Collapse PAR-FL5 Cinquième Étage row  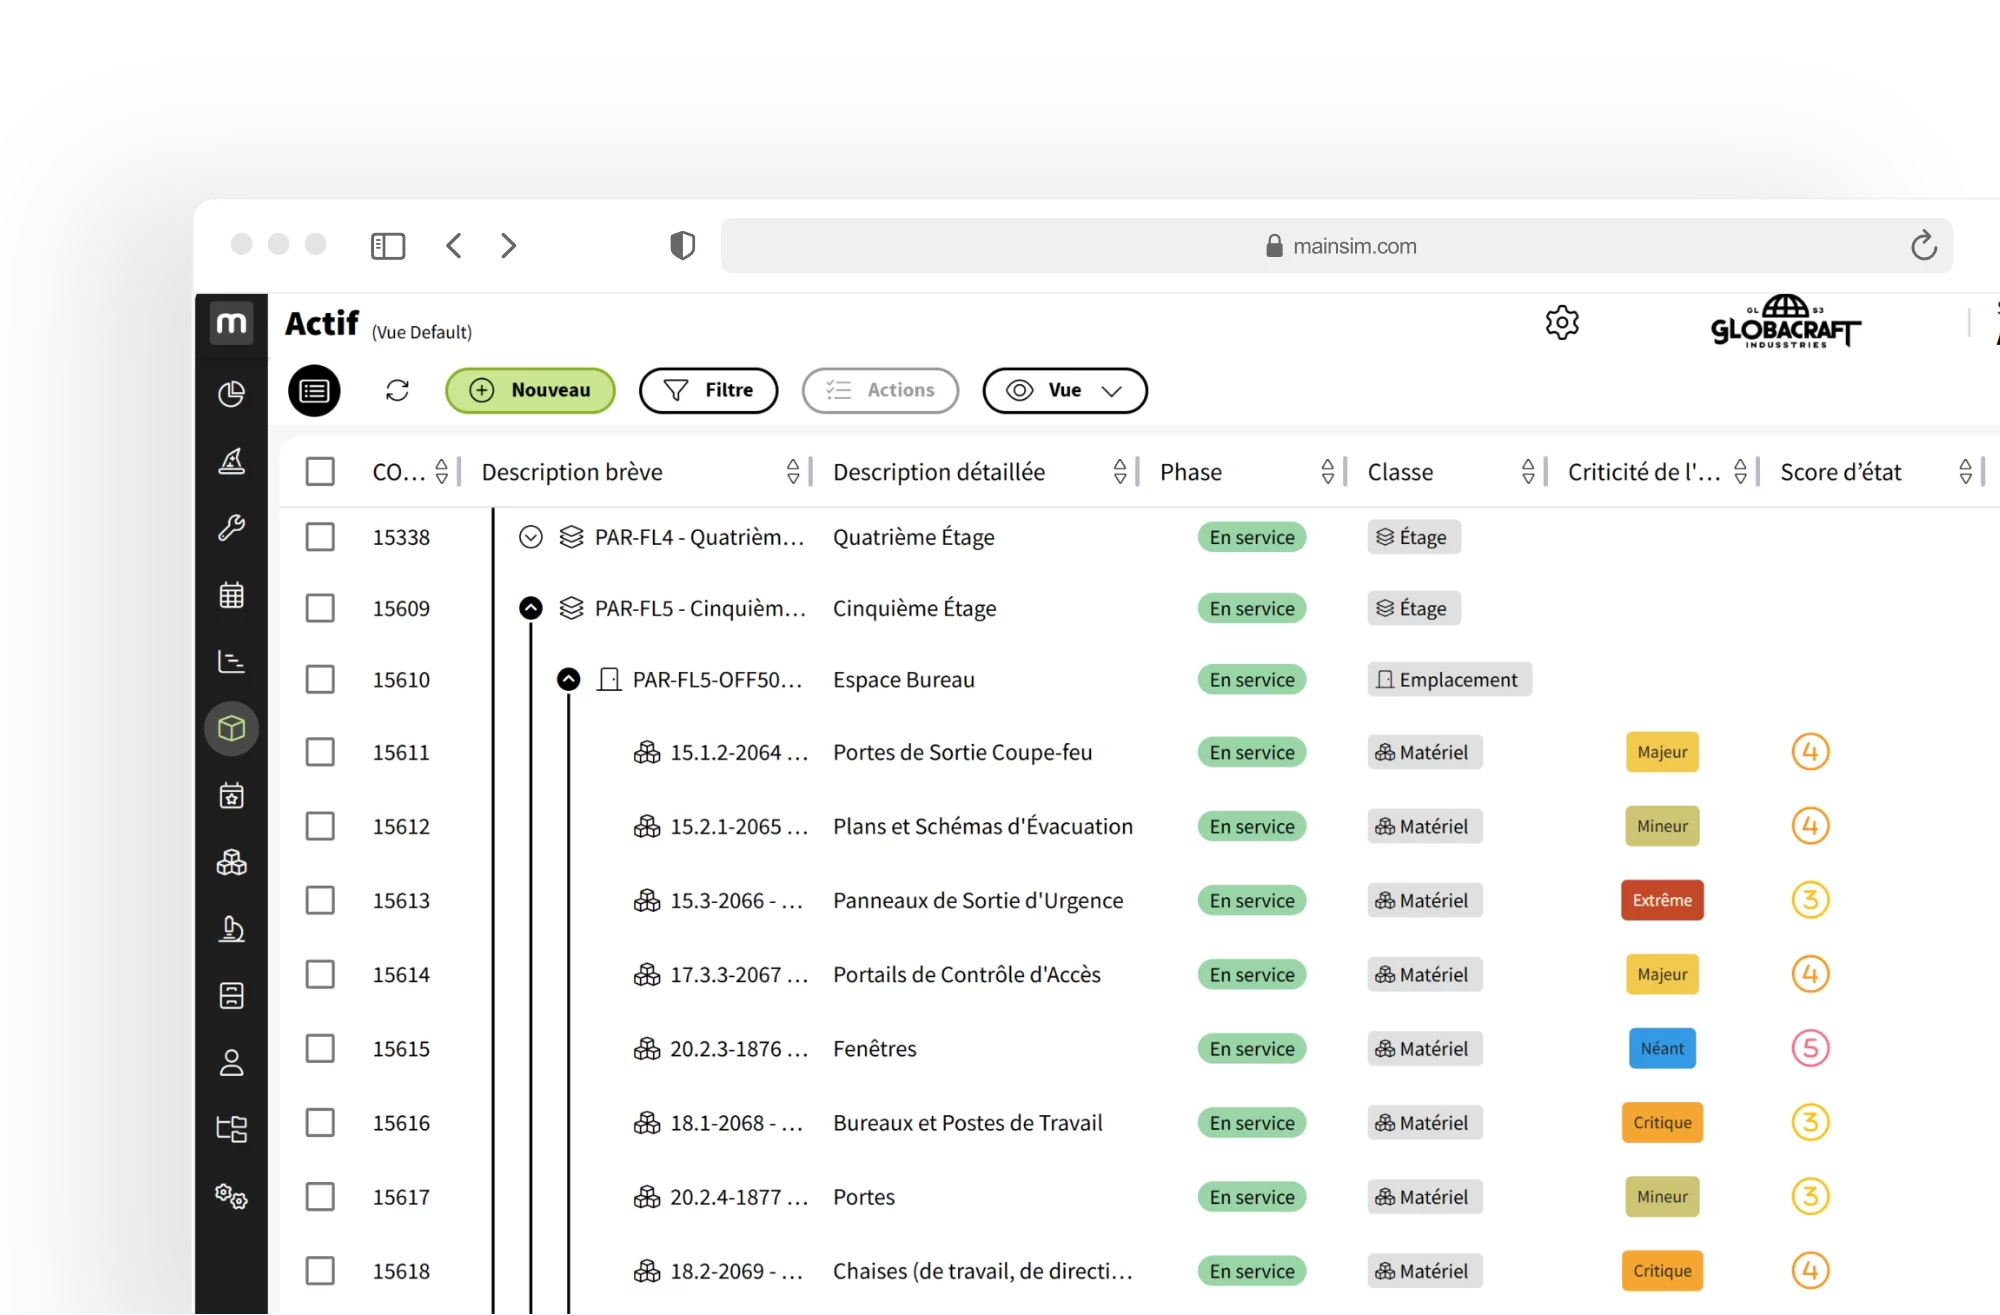pyautogui.click(x=531, y=608)
